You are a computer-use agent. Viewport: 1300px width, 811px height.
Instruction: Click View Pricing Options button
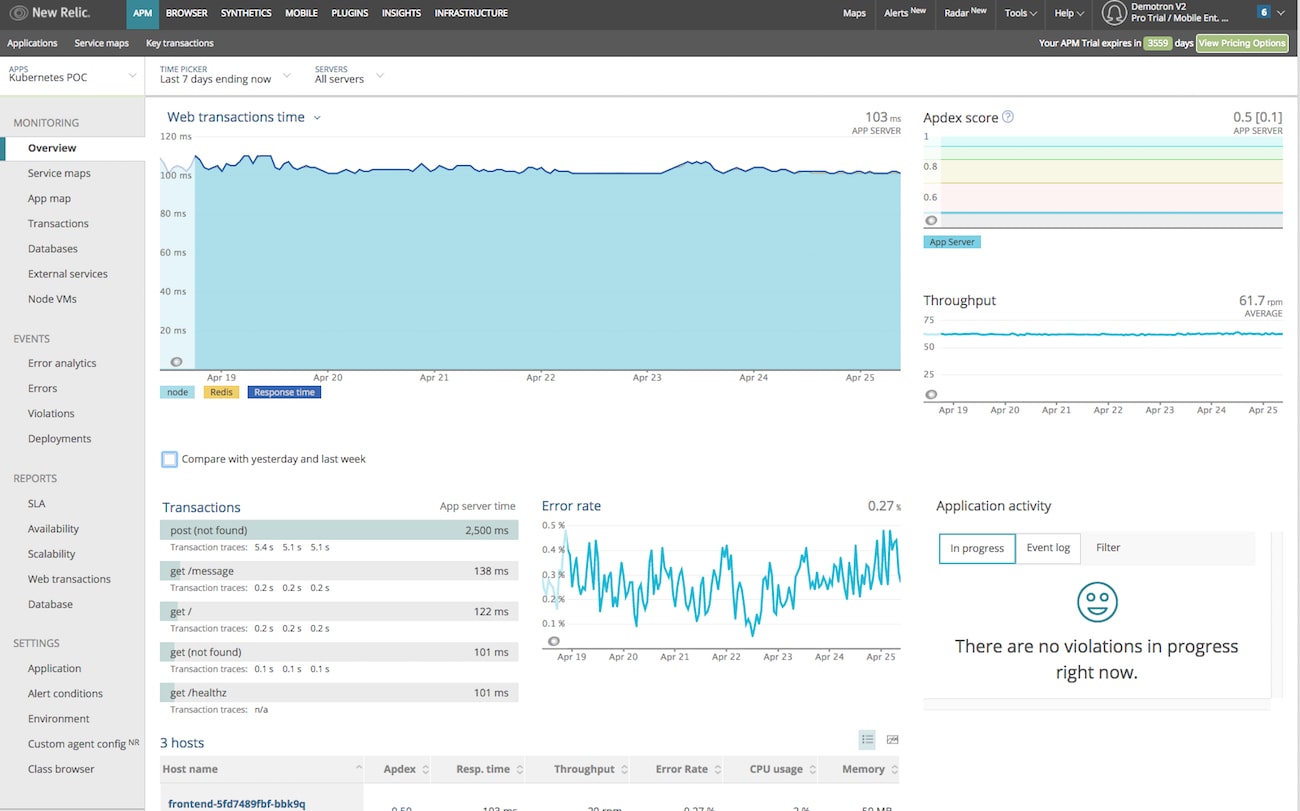1242,43
